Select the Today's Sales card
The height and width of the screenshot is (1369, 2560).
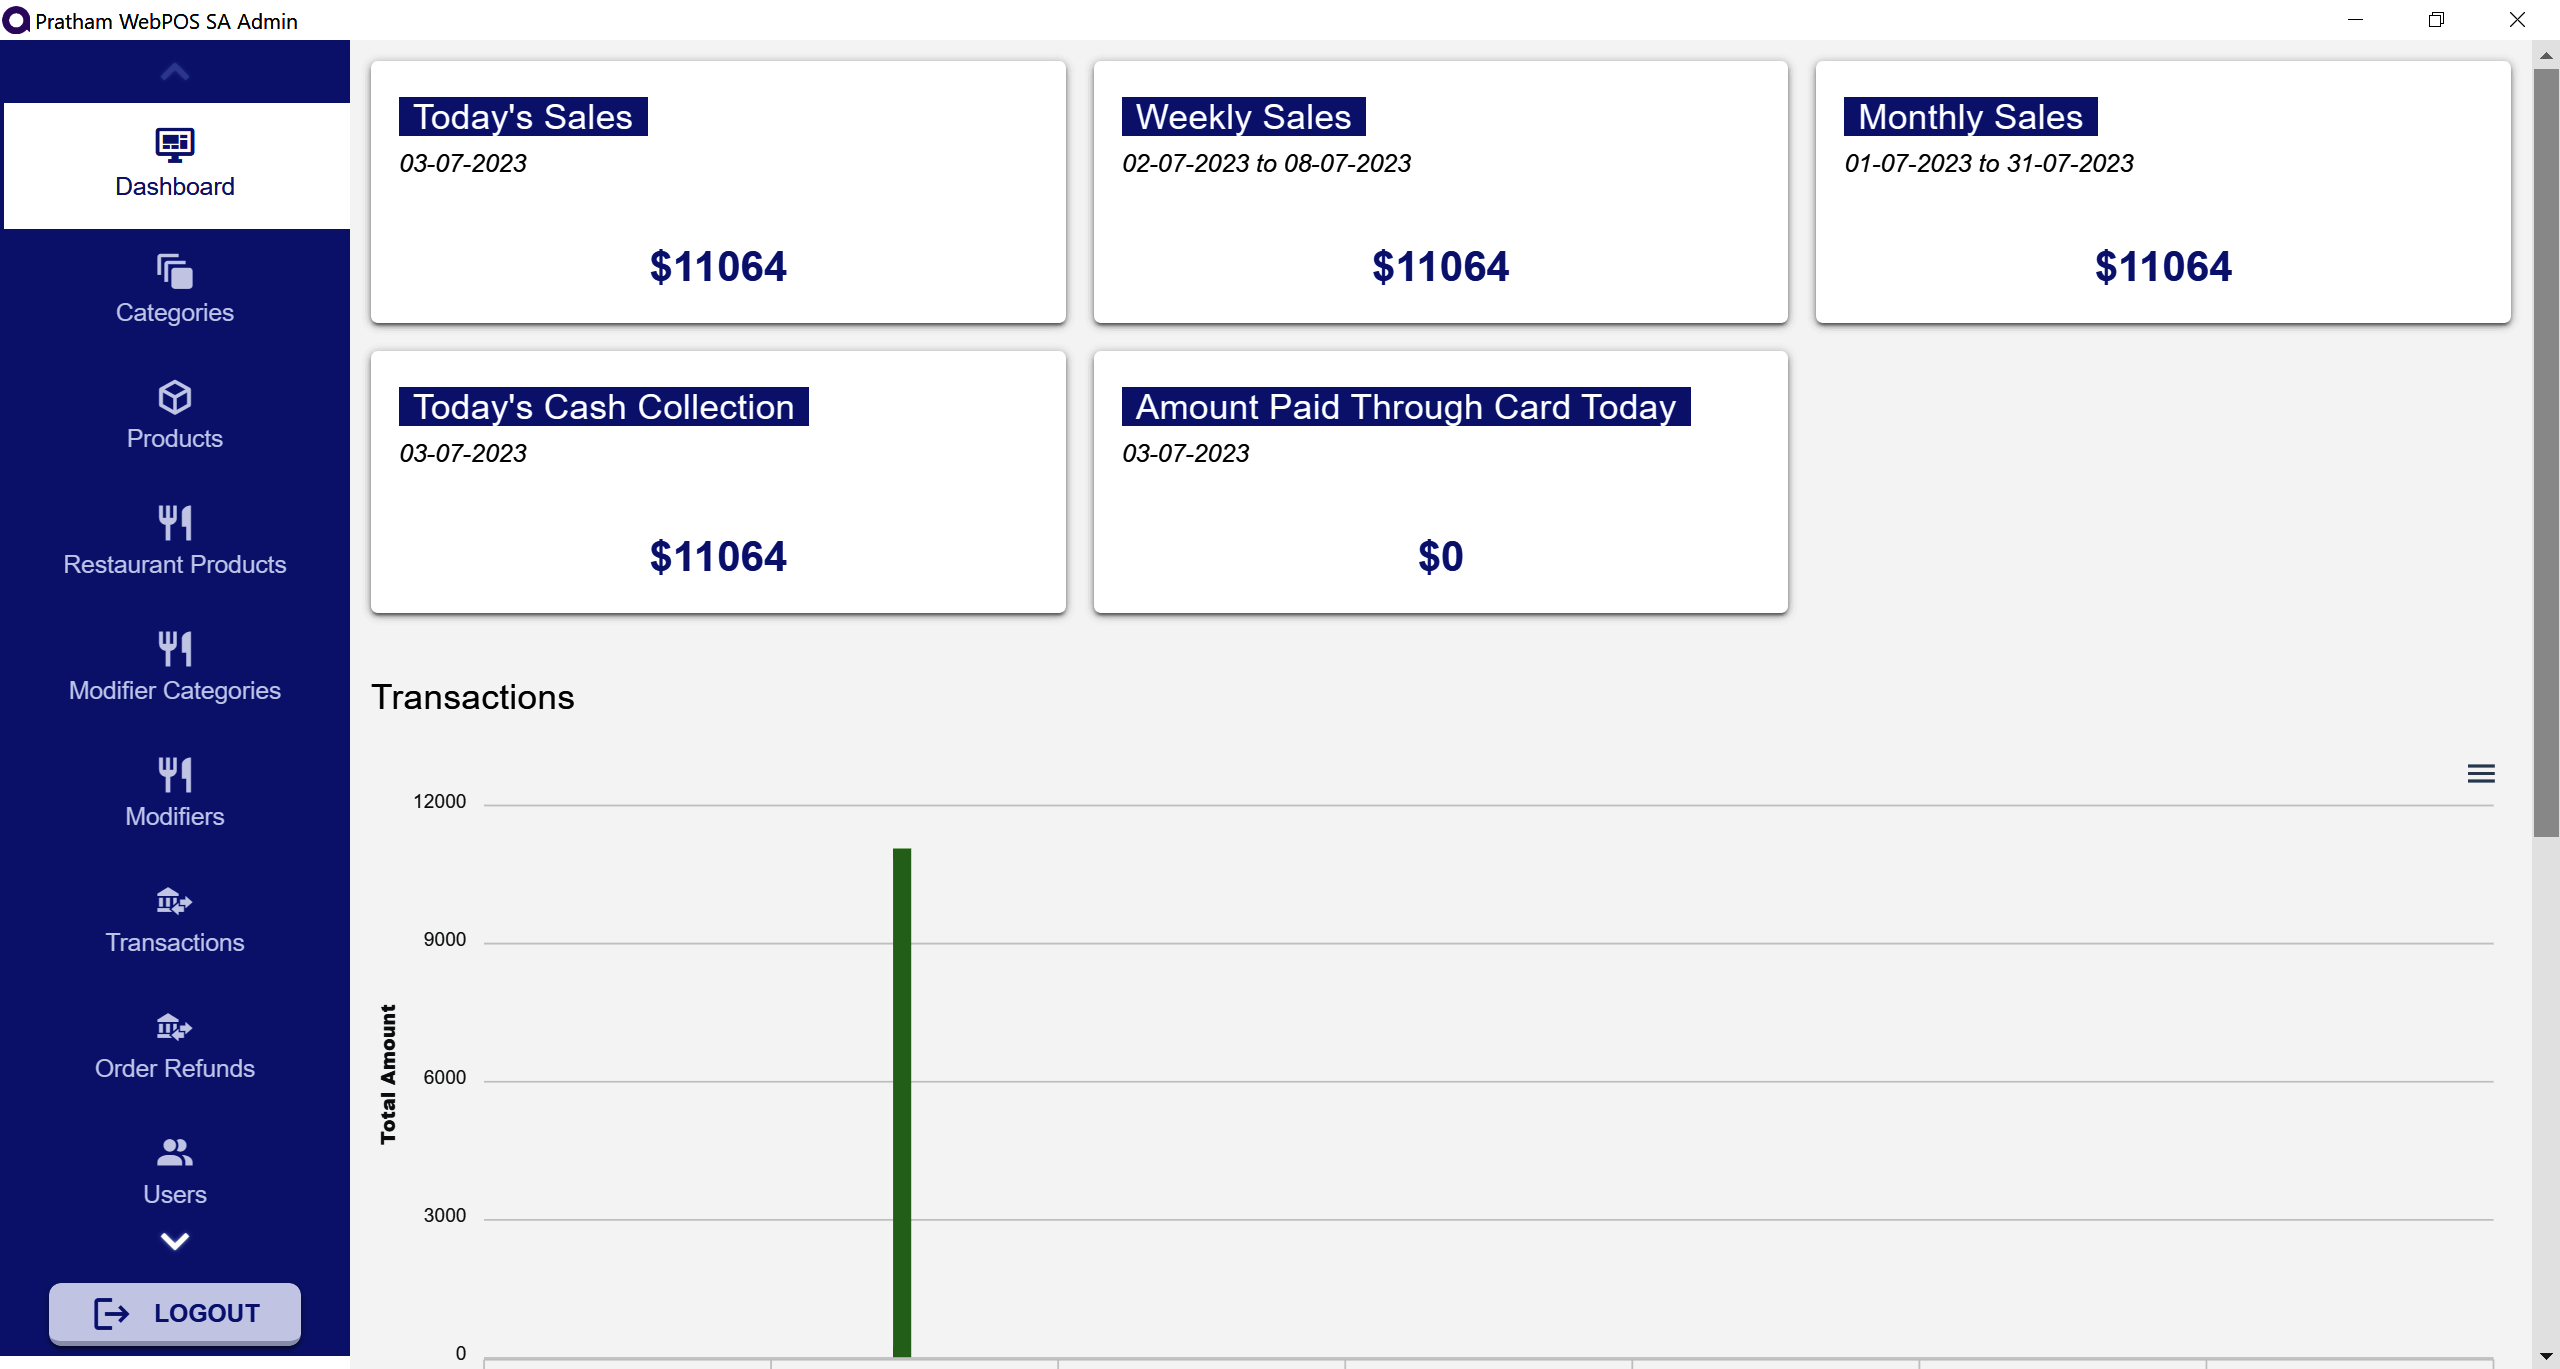[x=717, y=191]
